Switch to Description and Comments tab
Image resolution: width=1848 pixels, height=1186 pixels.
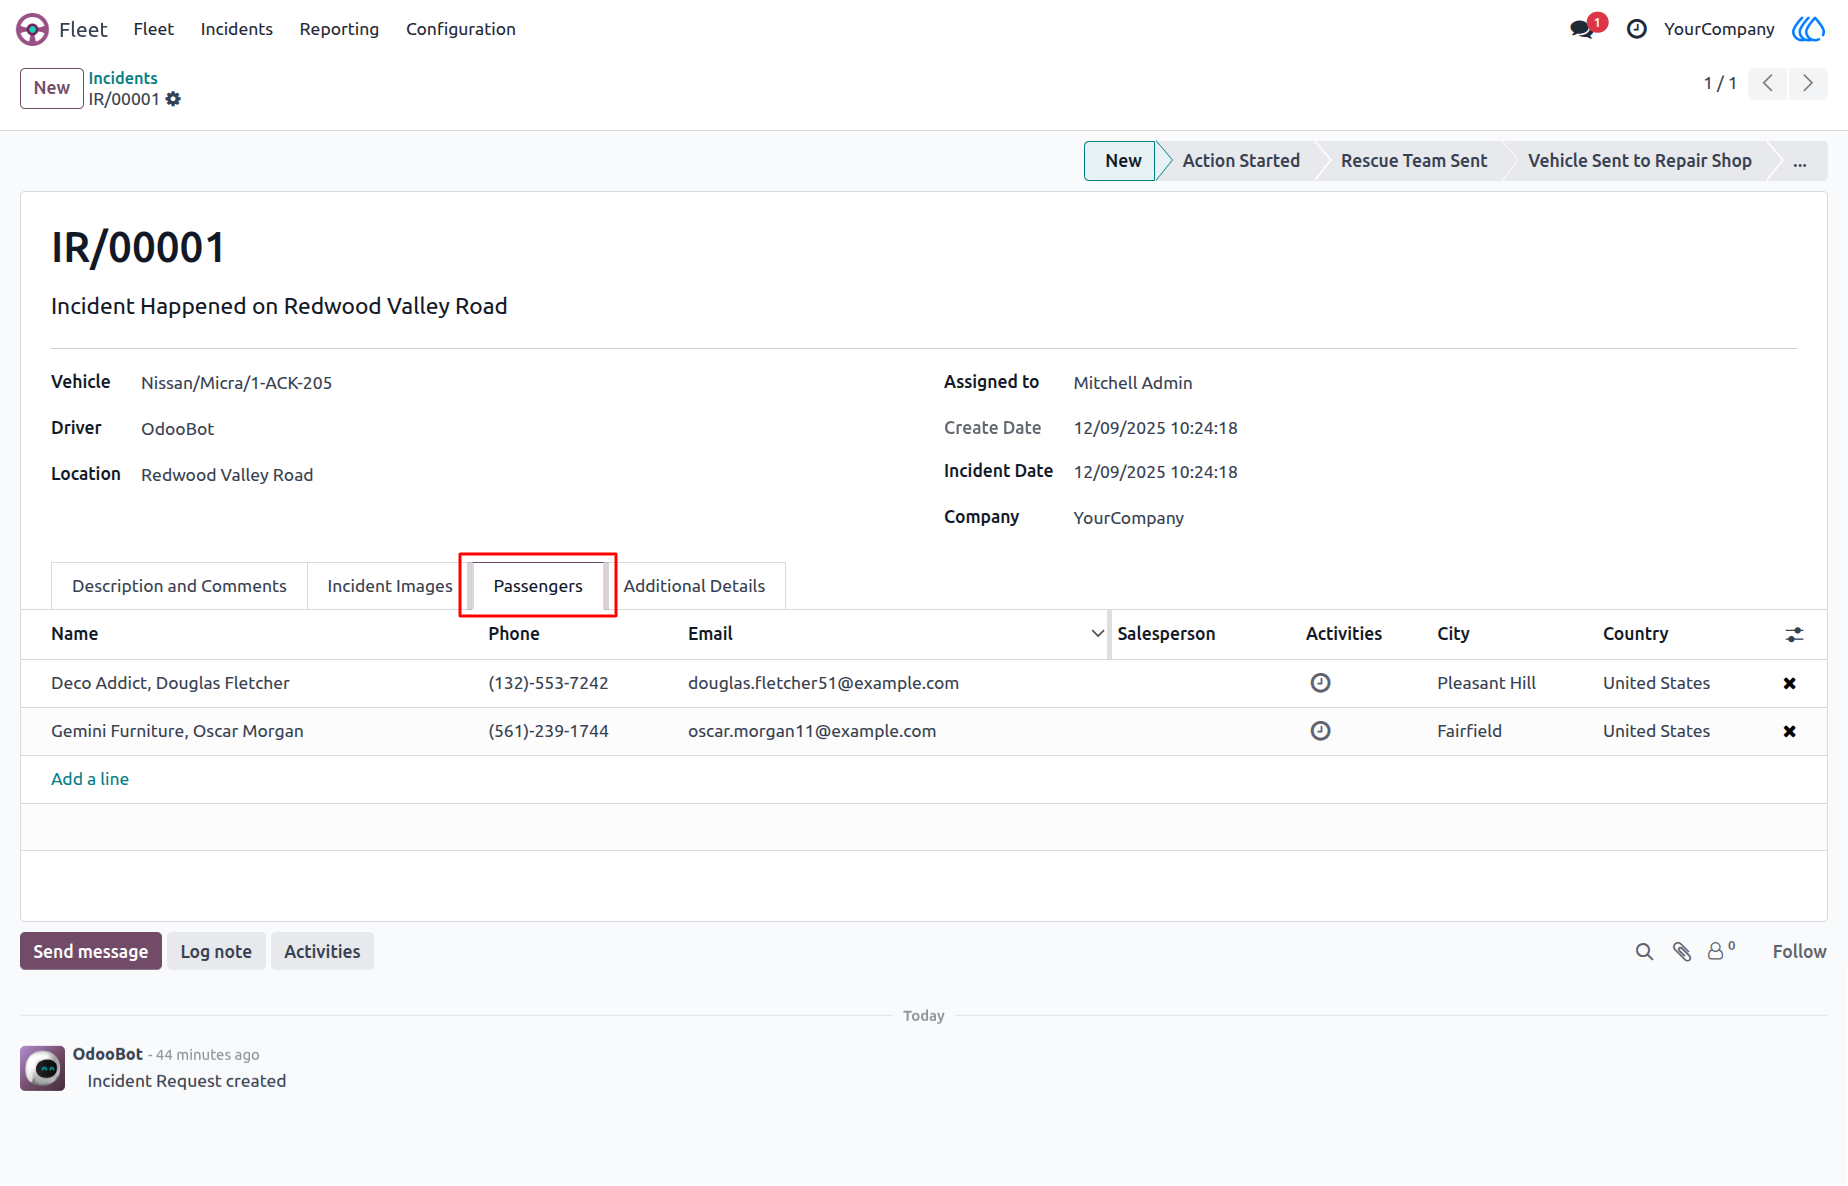click(179, 586)
